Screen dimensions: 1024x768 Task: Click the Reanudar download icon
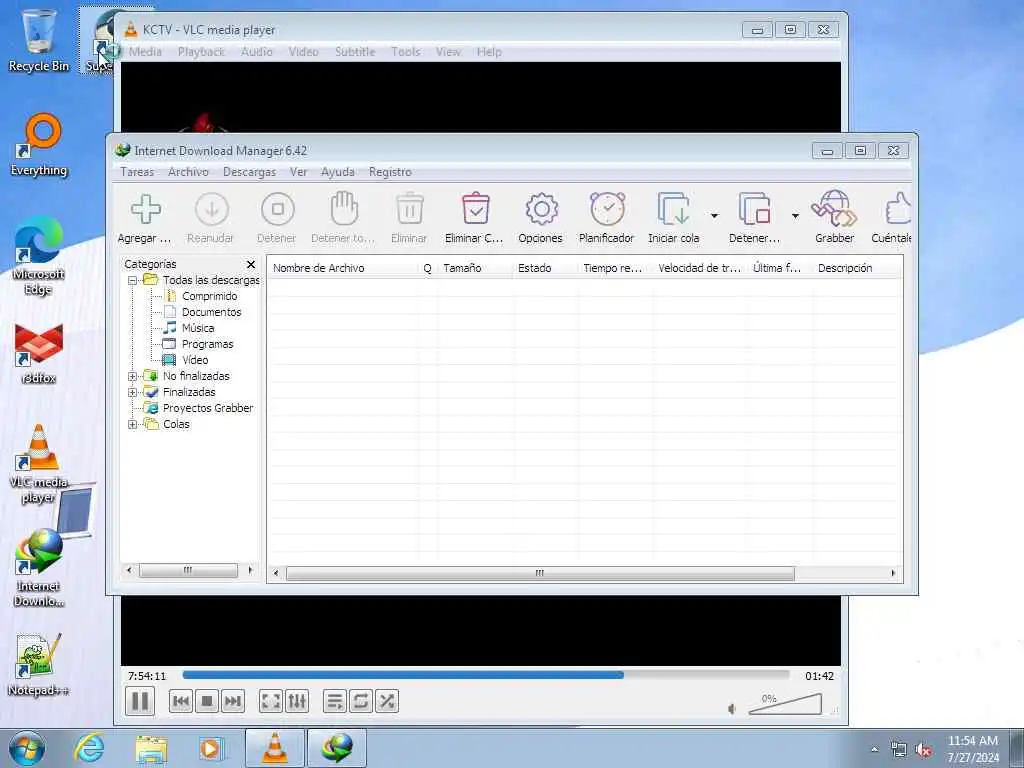point(212,209)
